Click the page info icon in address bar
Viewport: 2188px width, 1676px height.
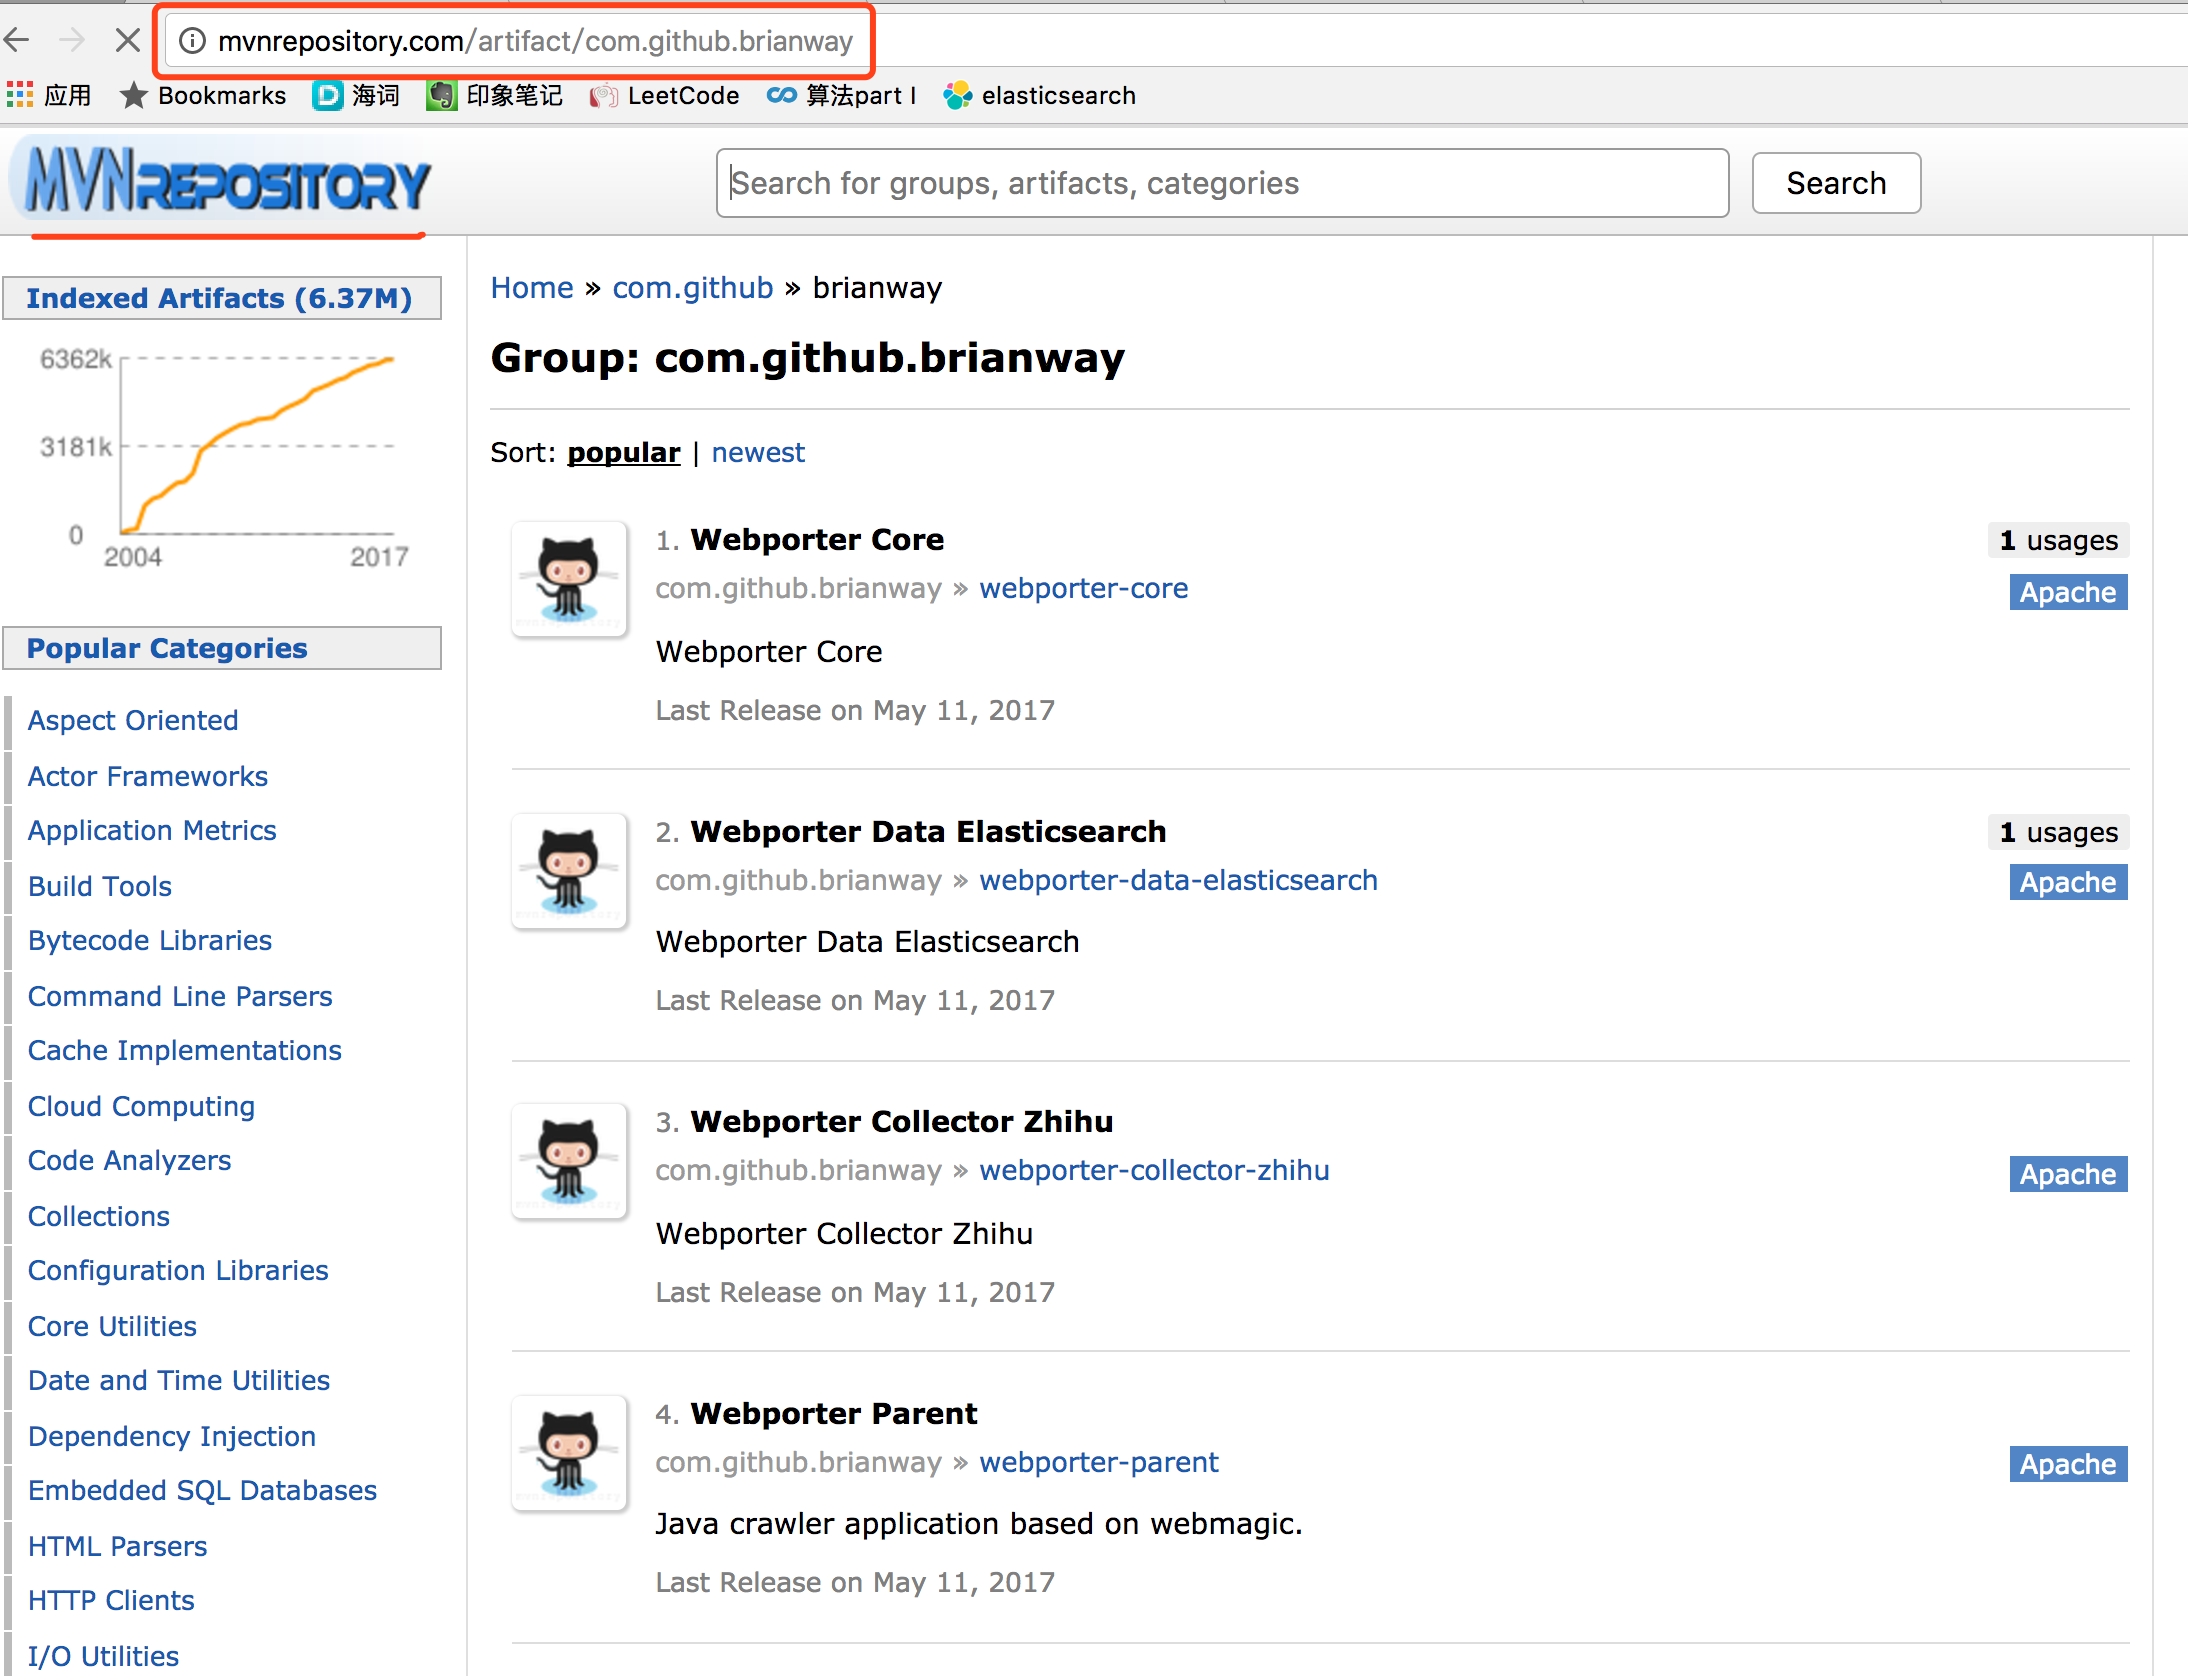click(x=191, y=40)
